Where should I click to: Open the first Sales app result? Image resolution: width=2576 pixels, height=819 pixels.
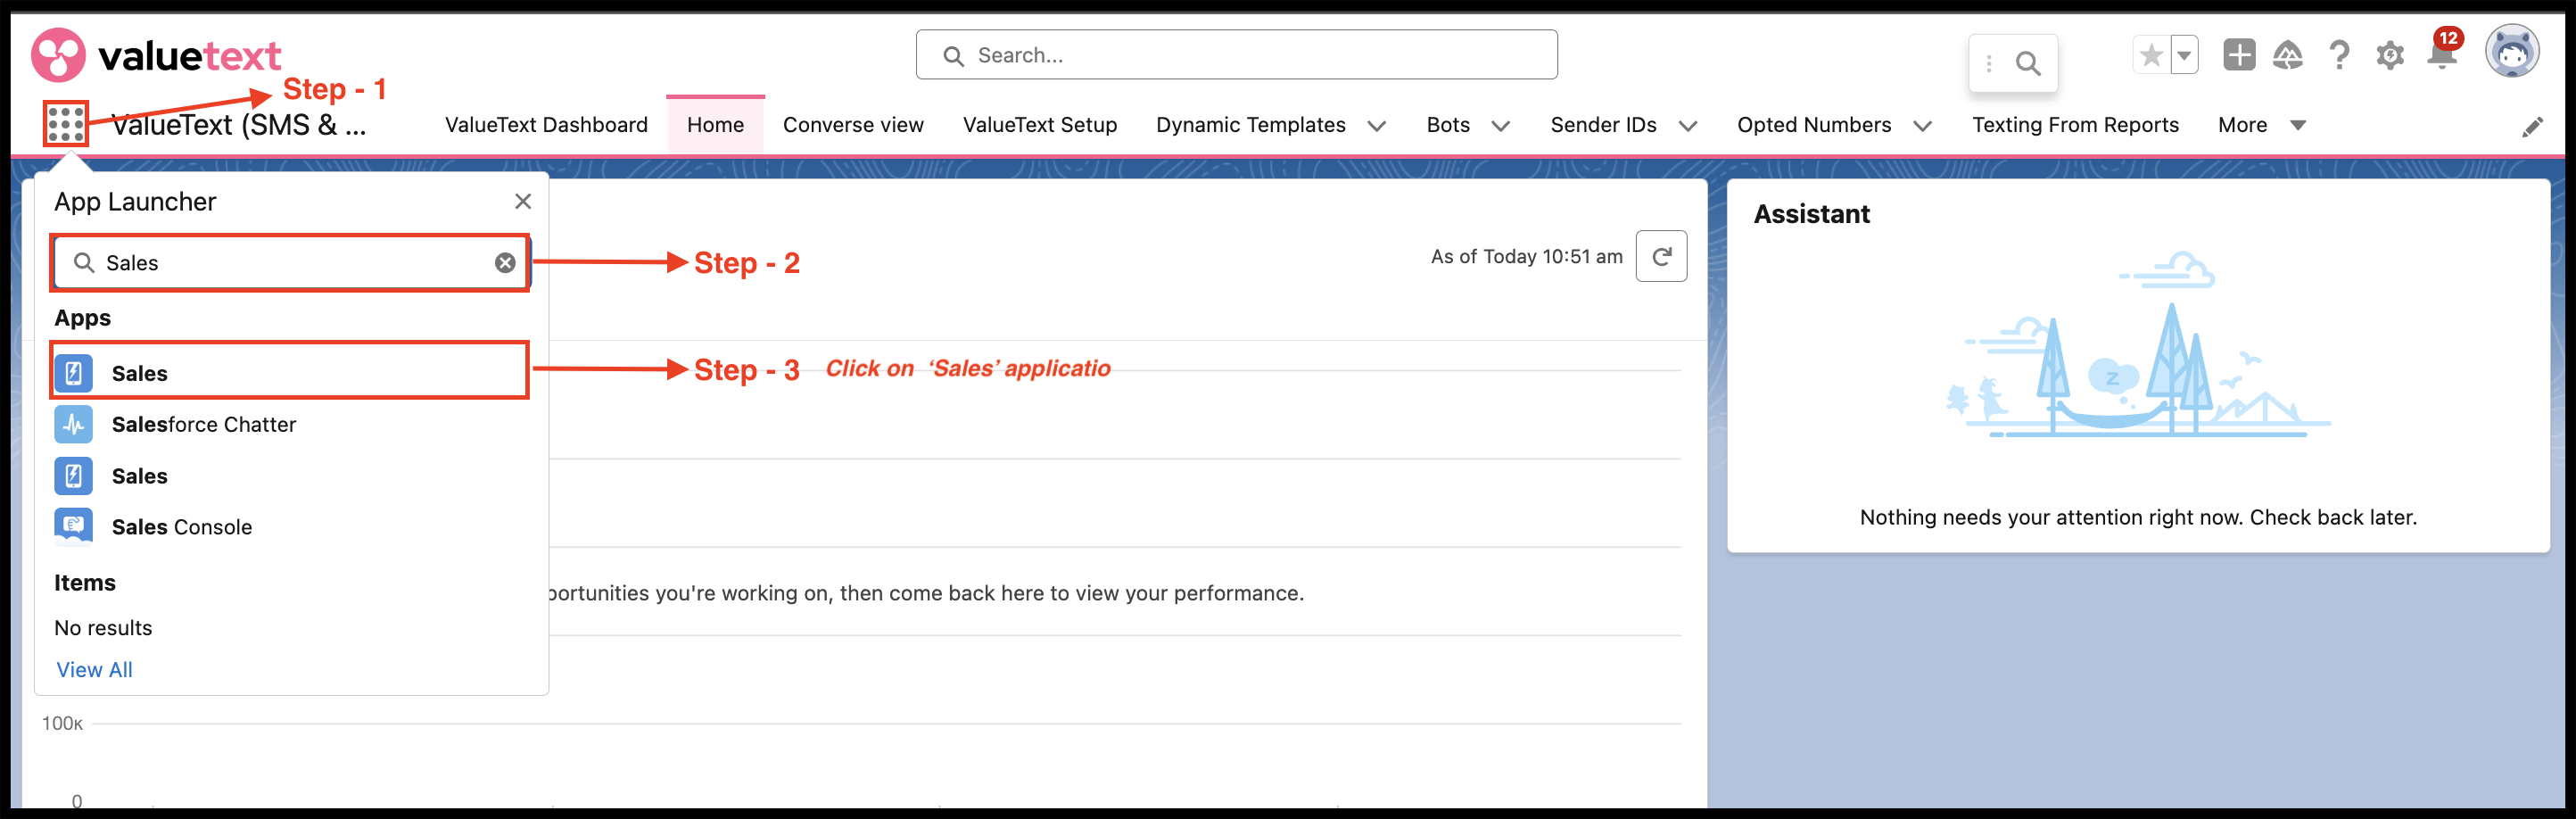289,371
